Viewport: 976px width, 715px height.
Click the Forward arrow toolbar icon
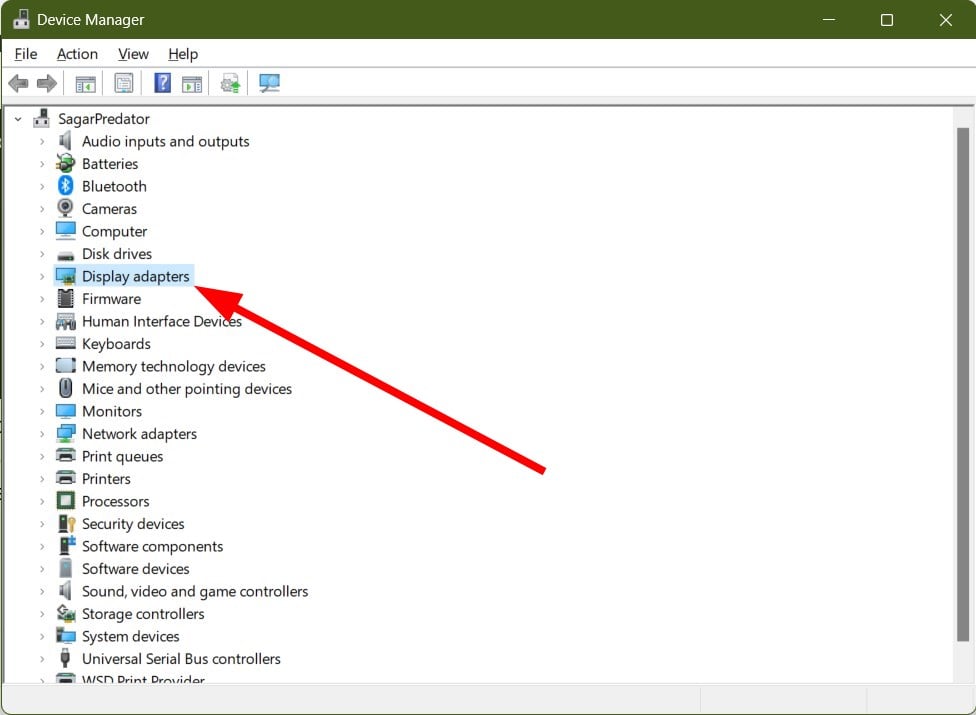click(x=47, y=83)
